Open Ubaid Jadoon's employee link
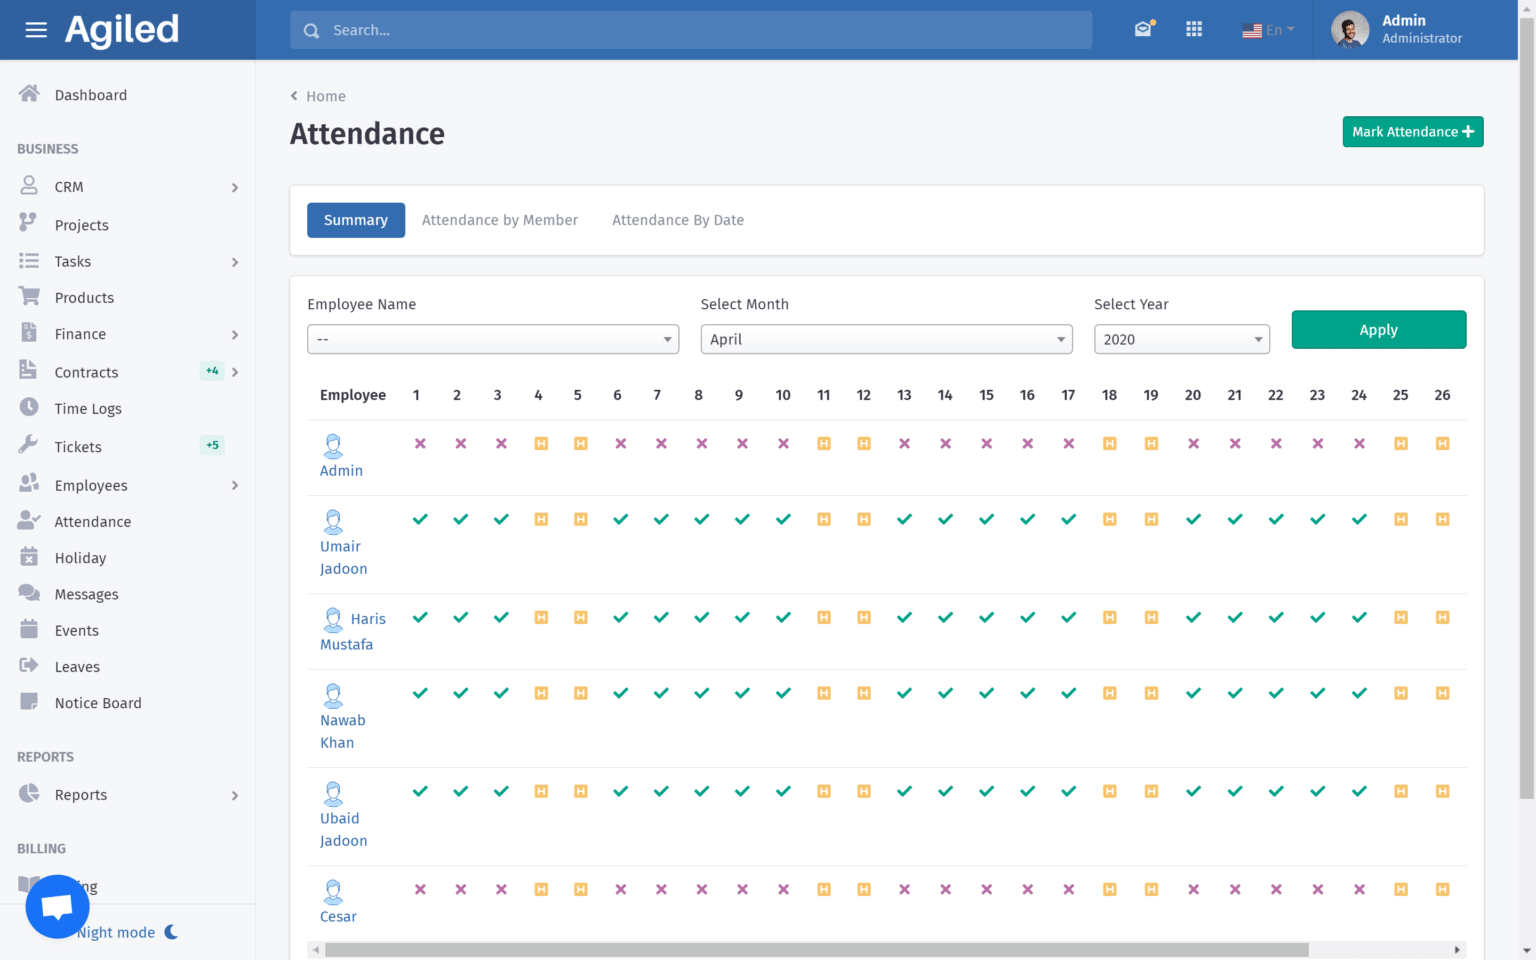 tap(344, 829)
